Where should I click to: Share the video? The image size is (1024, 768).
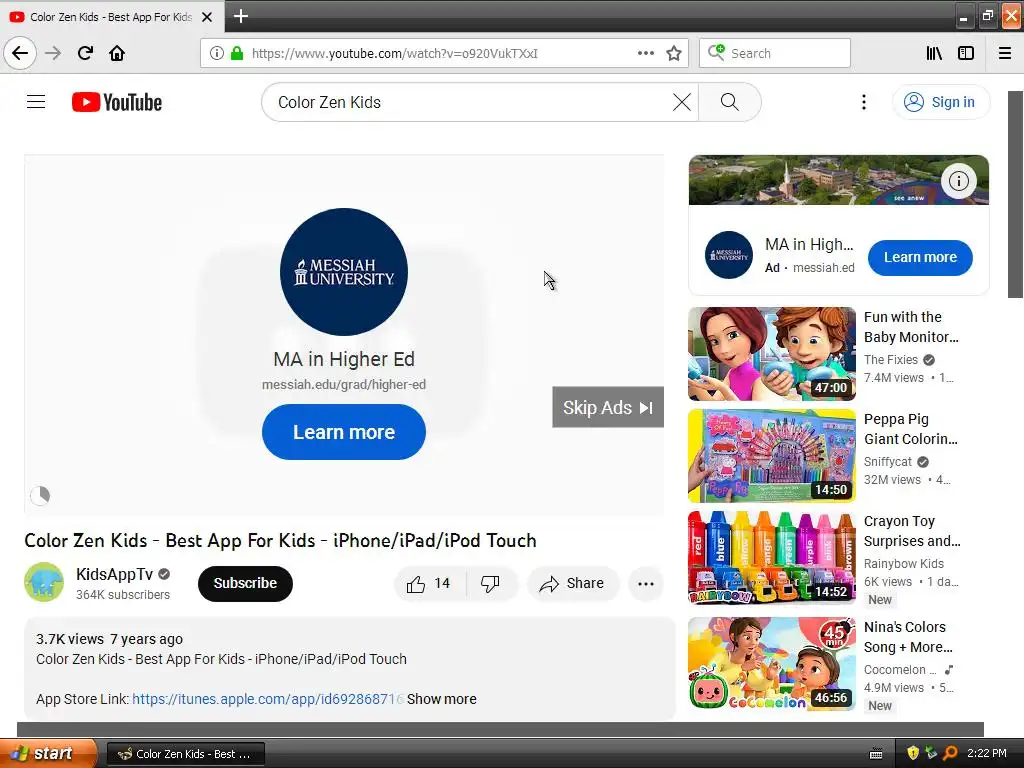[x=572, y=584]
